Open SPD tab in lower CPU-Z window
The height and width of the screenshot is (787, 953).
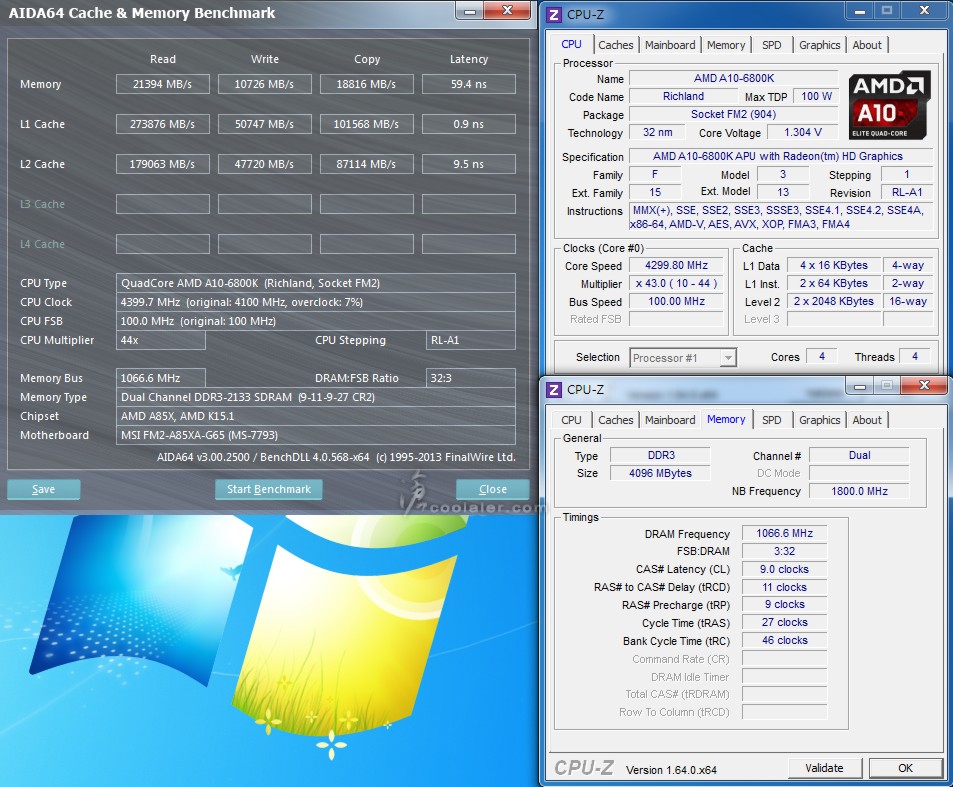[771, 420]
